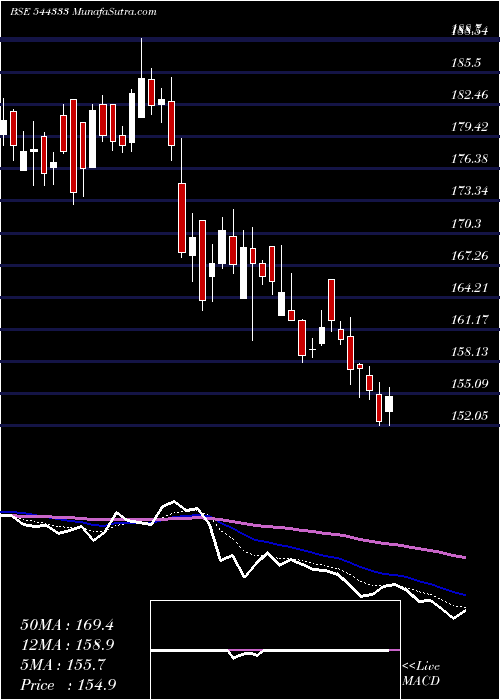The width and height of the screenshot is (500, 700).
Task: Click the <<Live MACD label
Action: coord(421,674)
